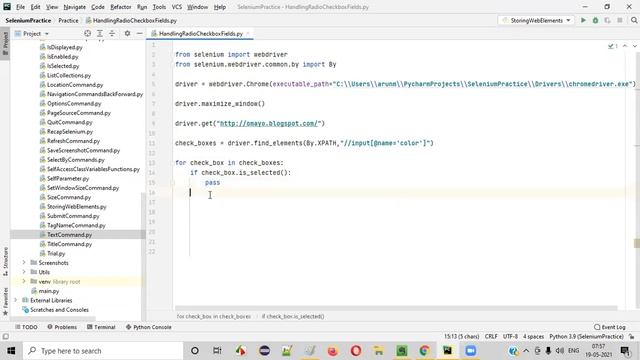Image resolution: width=640 pixels, height=360 pixels.
Task: Open the Python Console
Action: (x=149, y=327)
